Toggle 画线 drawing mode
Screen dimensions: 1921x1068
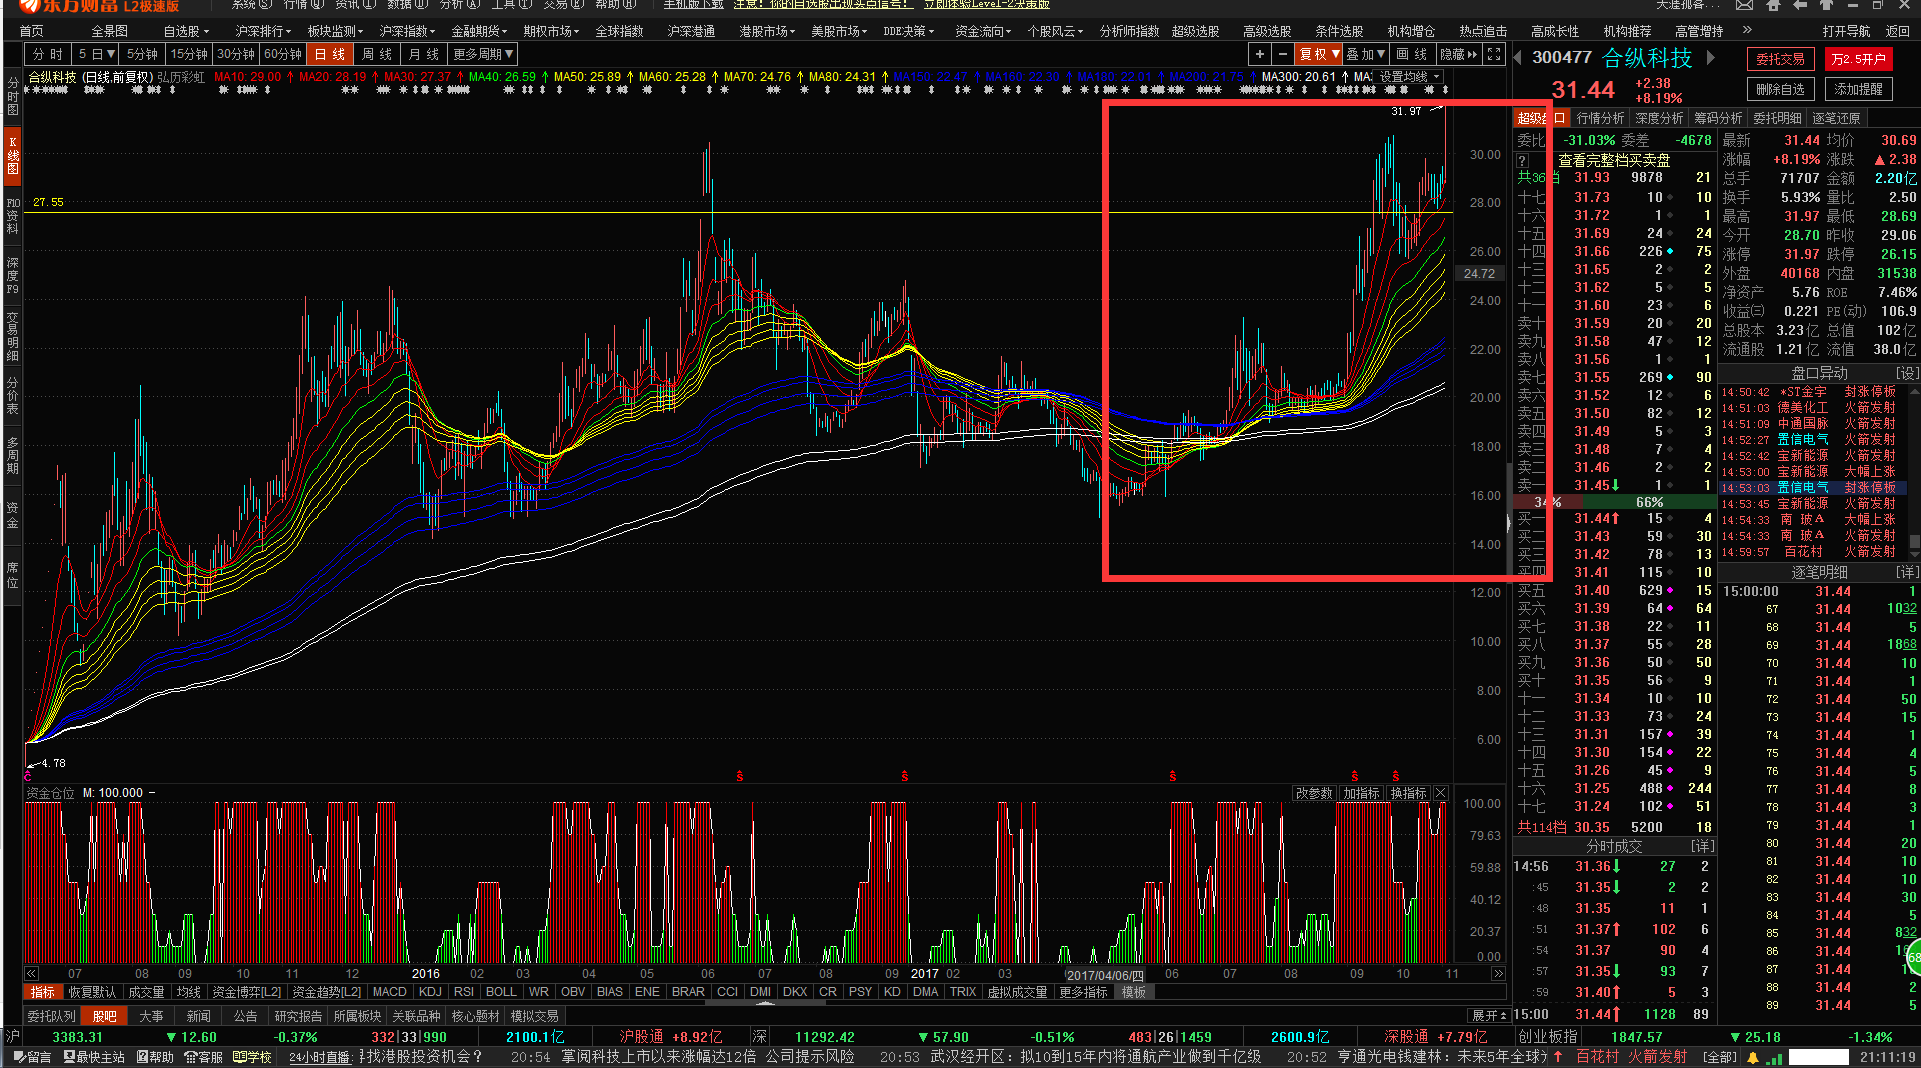click(1411, 54)
